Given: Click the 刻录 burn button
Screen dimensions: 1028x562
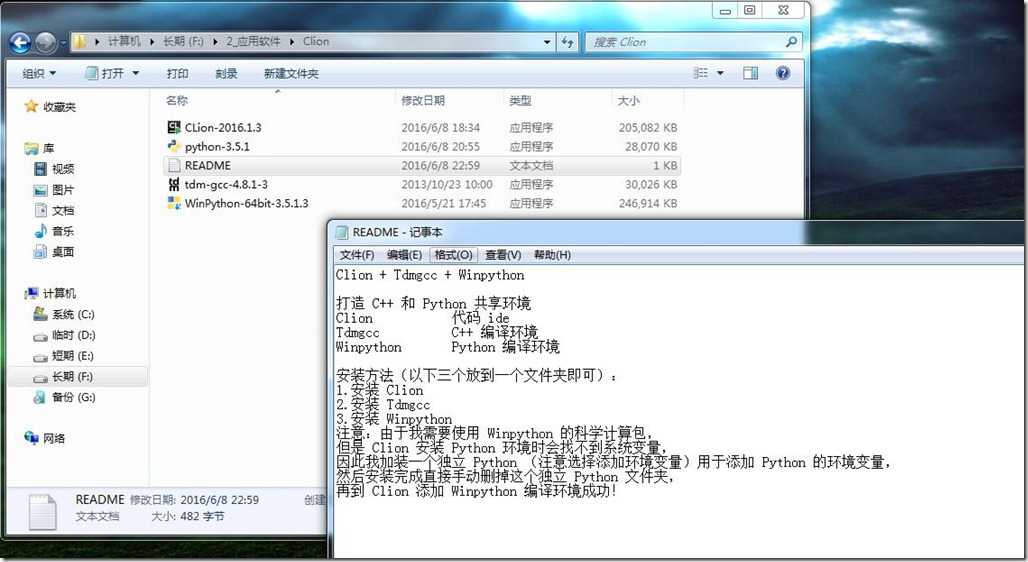Looking at the screenshot, I should click(226, 73).
